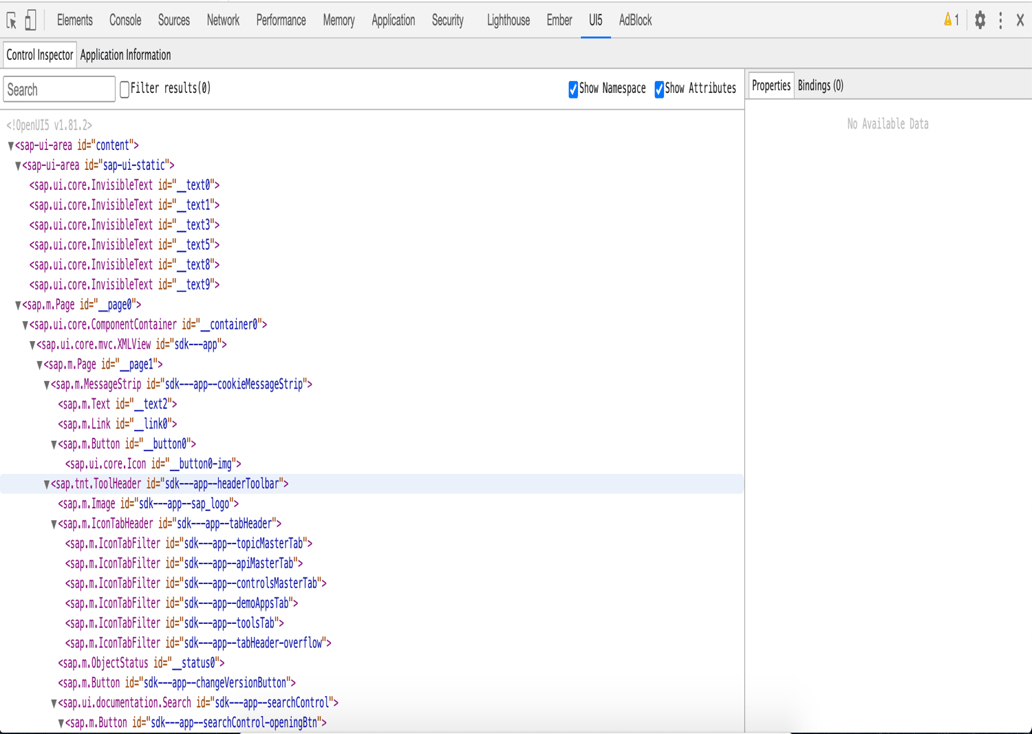Viewport: 1032px width, 734px height.
Task: Select the inspect element cursor icon
Action: point(14,19)
